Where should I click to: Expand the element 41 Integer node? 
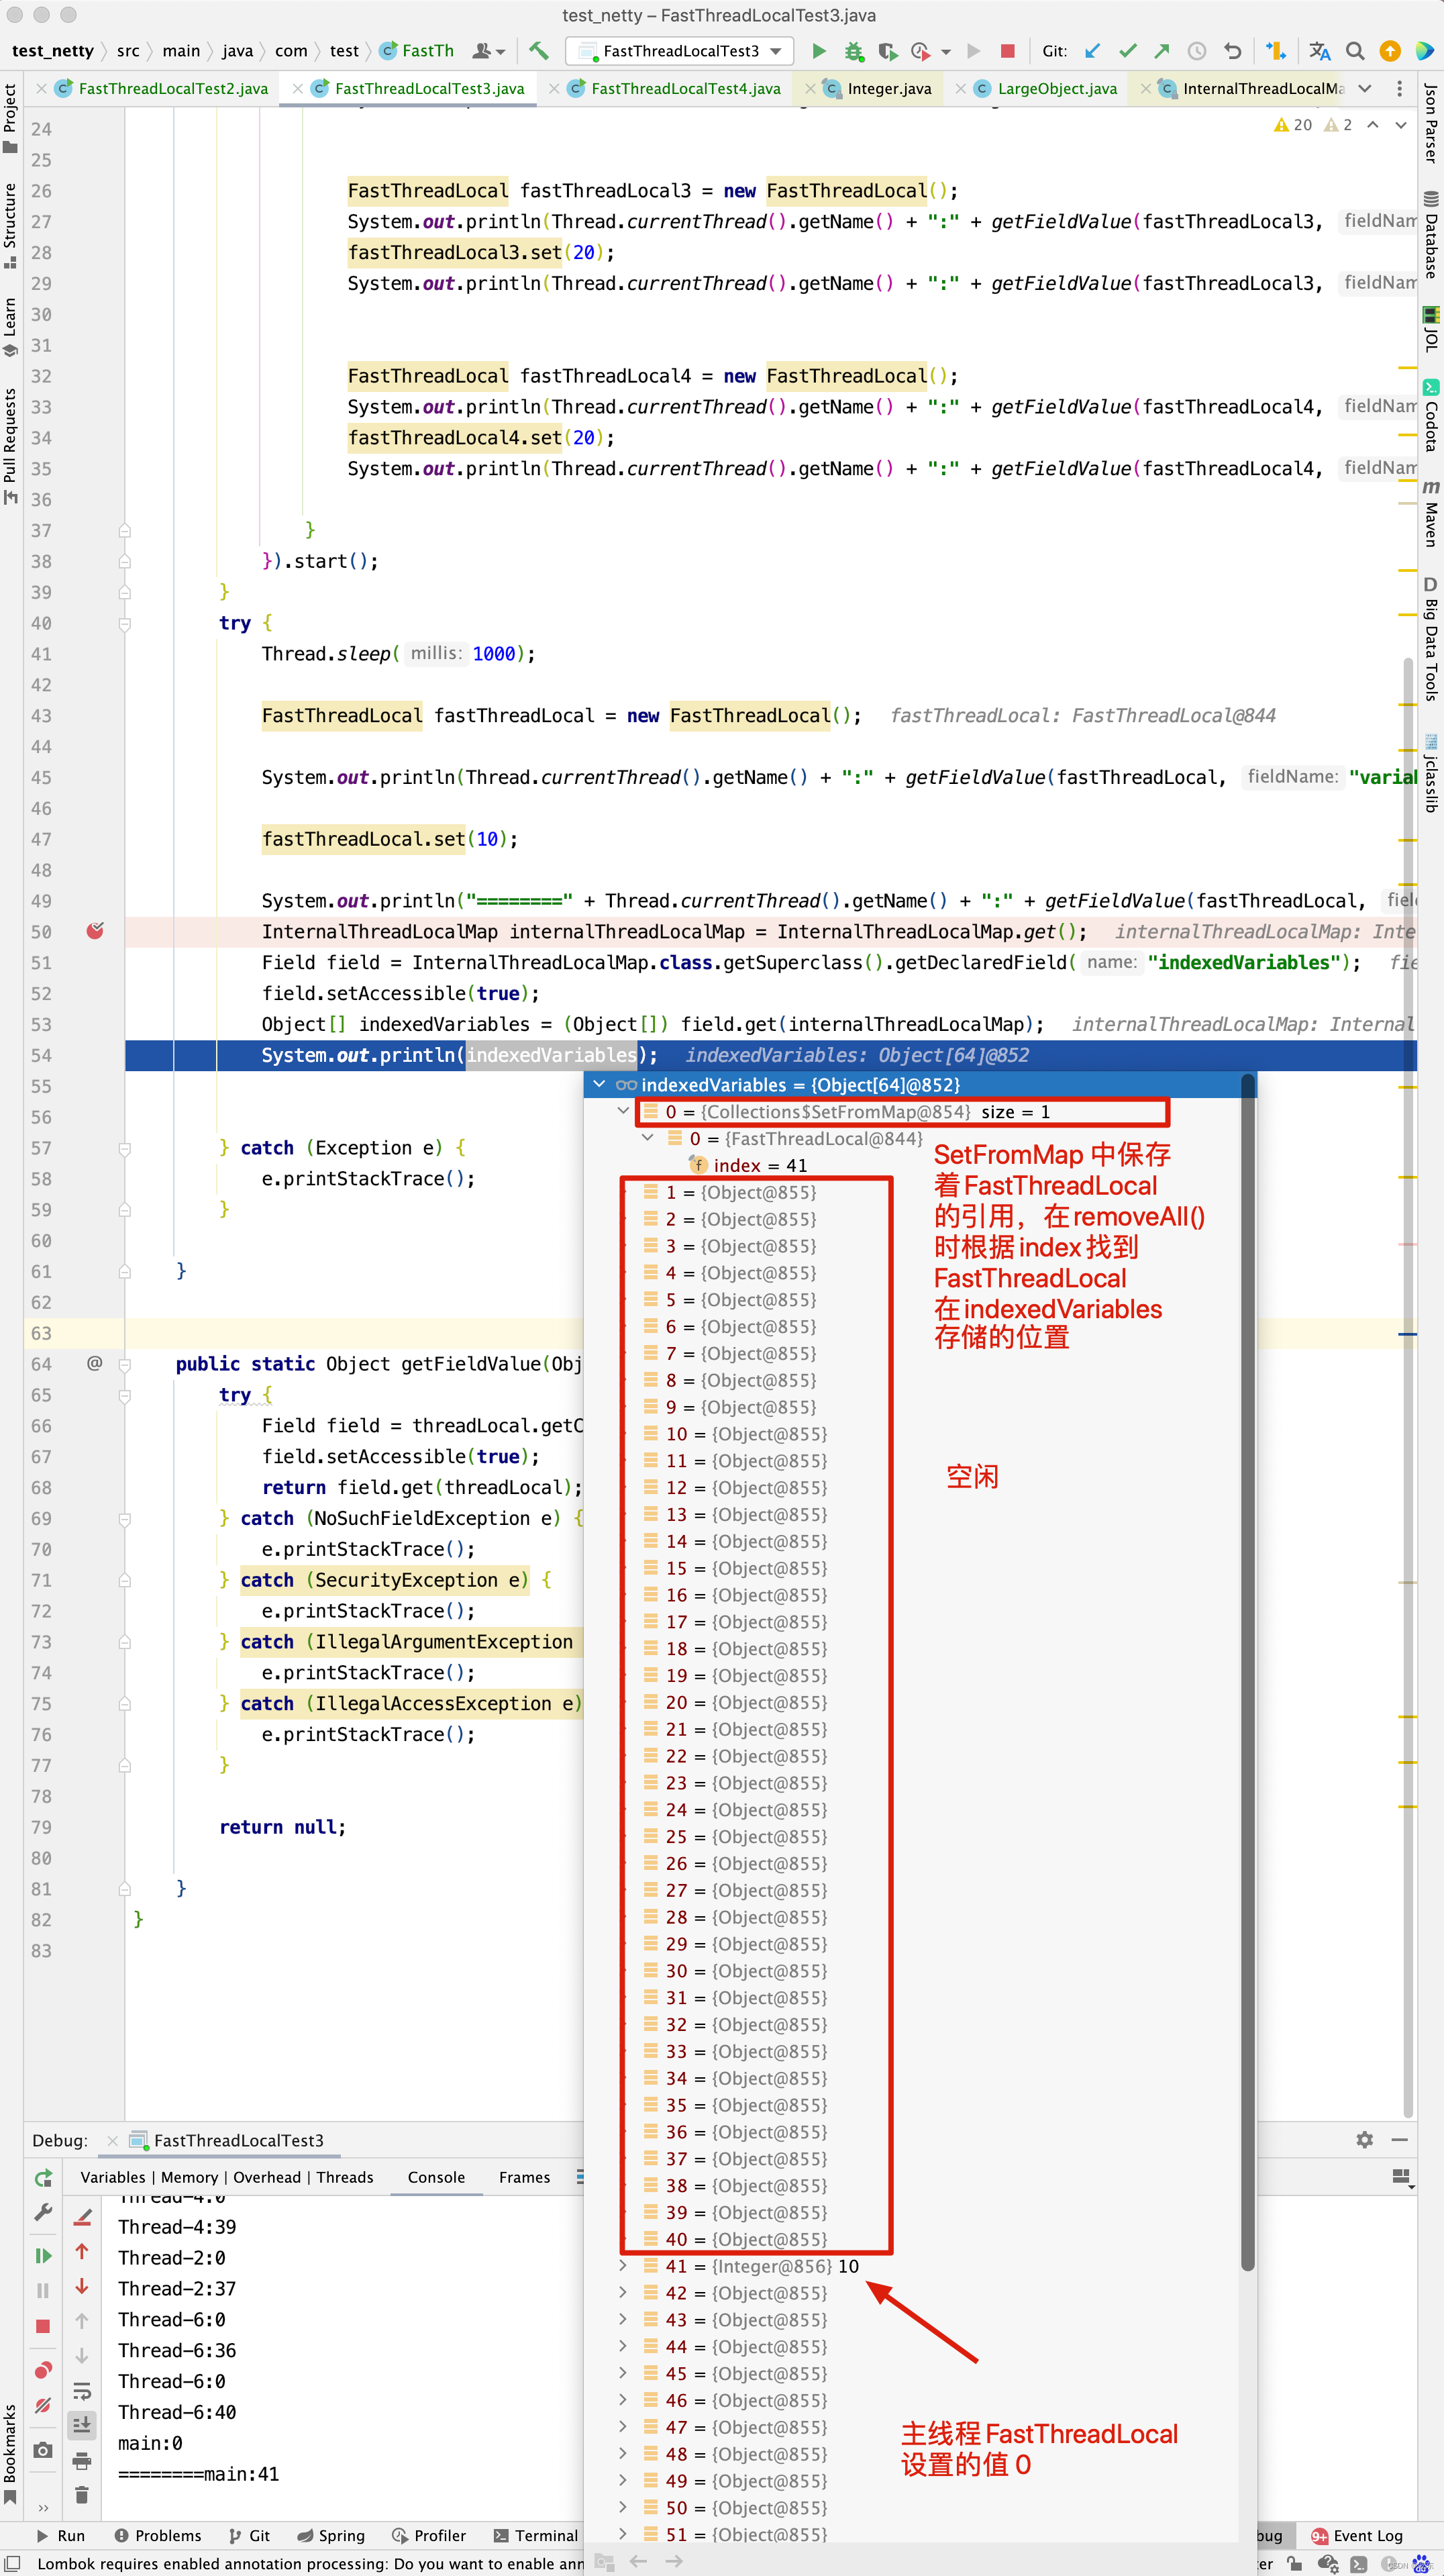point(623,2265)
